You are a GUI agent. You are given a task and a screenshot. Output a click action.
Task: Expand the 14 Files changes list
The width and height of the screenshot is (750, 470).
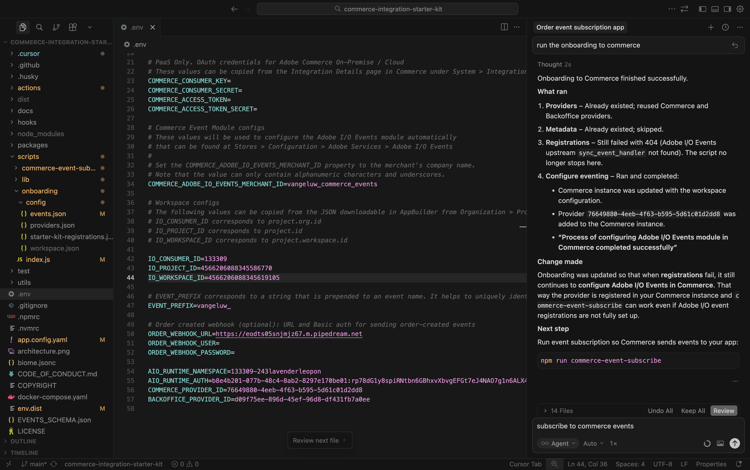pyautogui.click(x=558, y=411)
